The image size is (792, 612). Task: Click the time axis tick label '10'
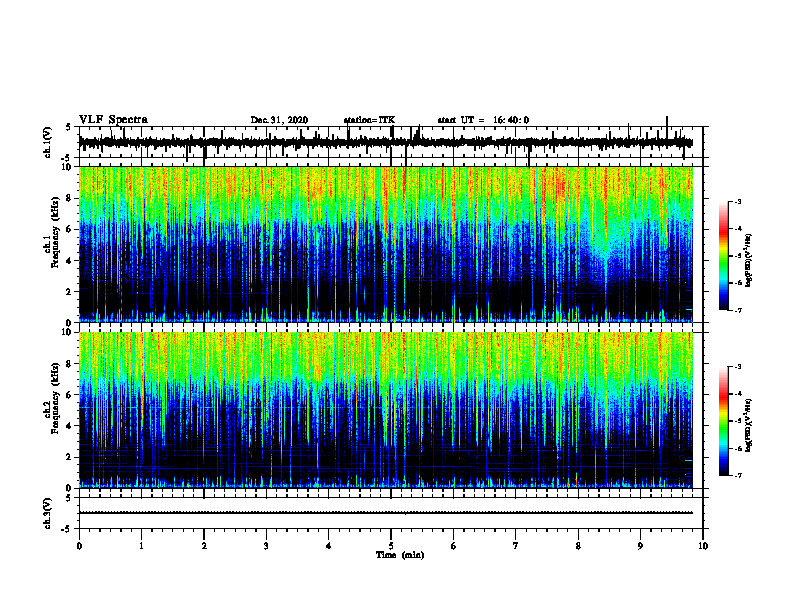pos(703,546)
